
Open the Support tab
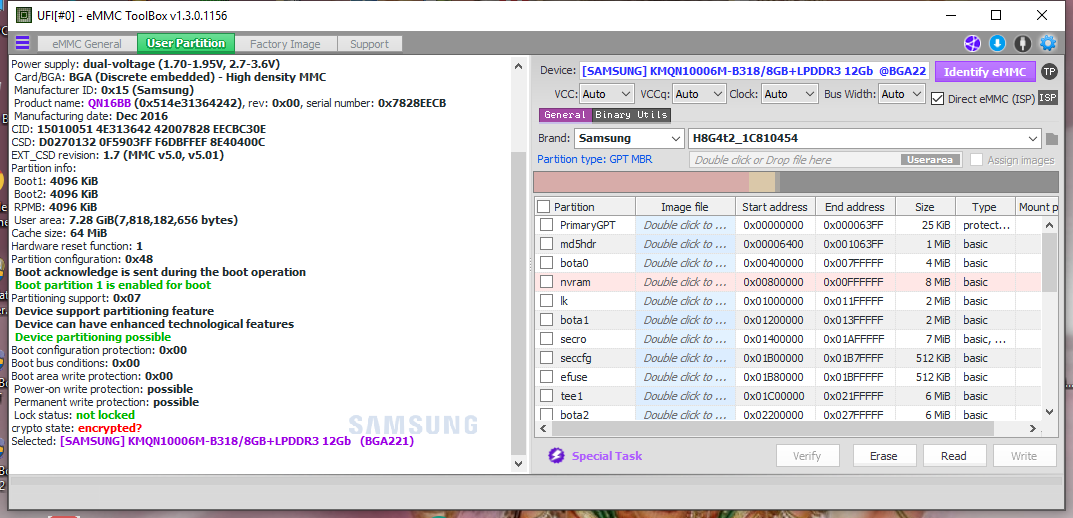tap(370, 44)
